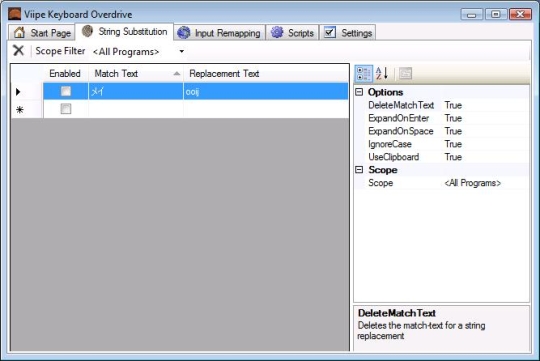Click the True value of DeleteMatchText

pyautogui.click(x=453, y=105)
